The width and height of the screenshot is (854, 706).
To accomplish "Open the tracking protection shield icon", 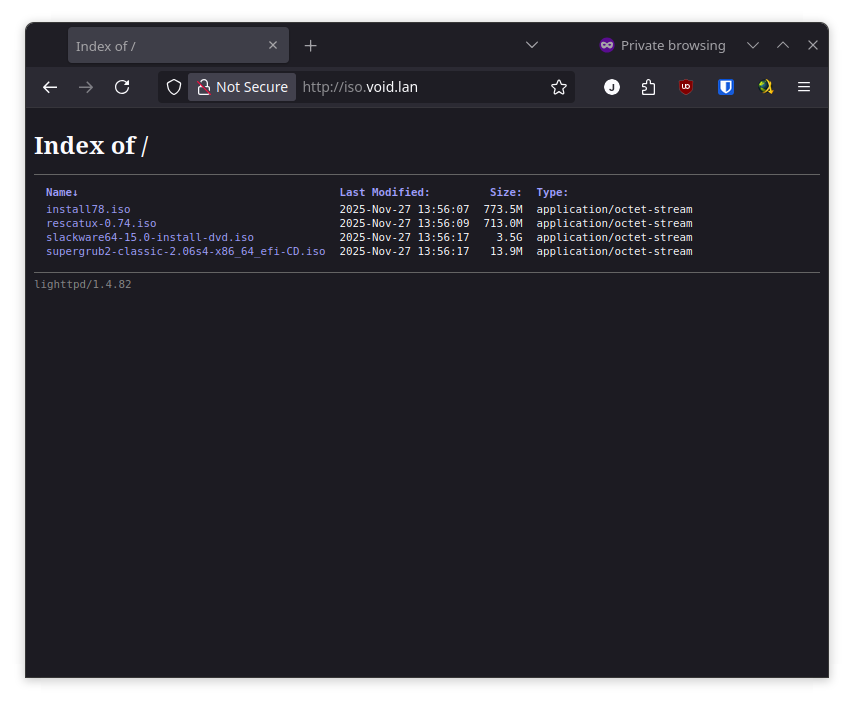I will 174,87.
